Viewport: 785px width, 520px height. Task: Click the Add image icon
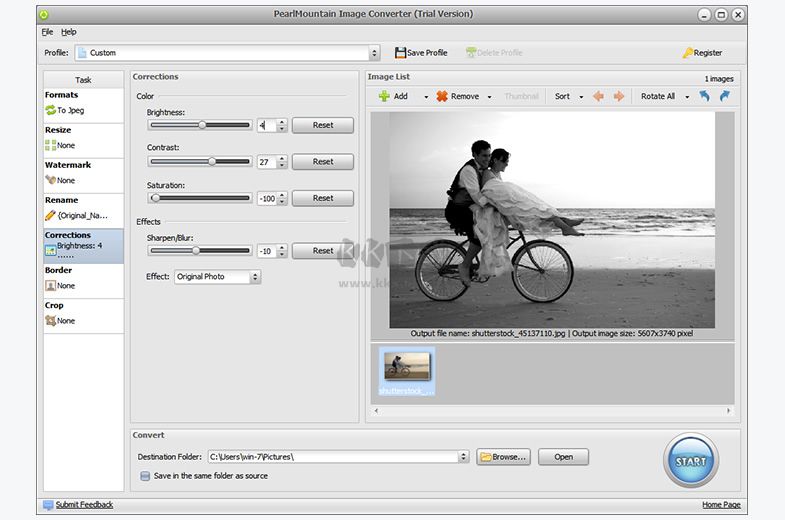384,97
